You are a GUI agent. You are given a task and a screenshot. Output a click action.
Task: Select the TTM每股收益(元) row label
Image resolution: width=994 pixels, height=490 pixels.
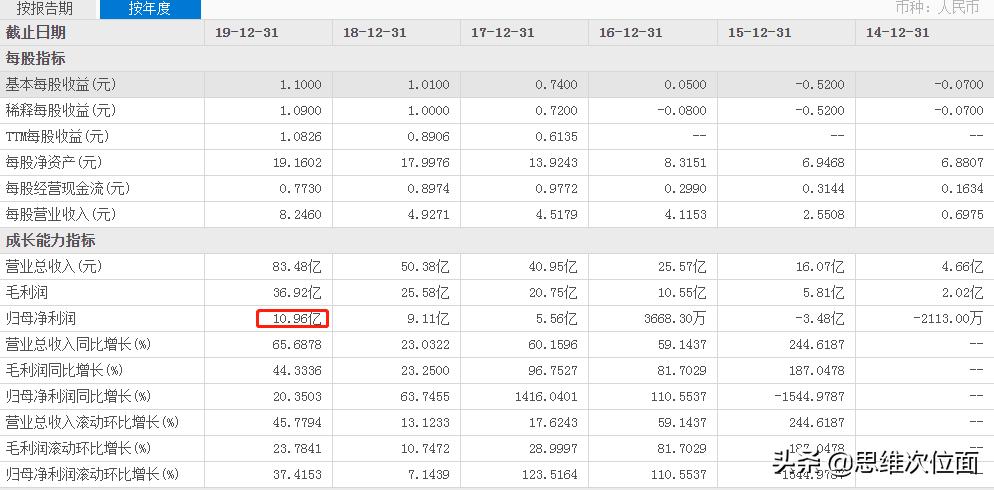coord(57,136)
